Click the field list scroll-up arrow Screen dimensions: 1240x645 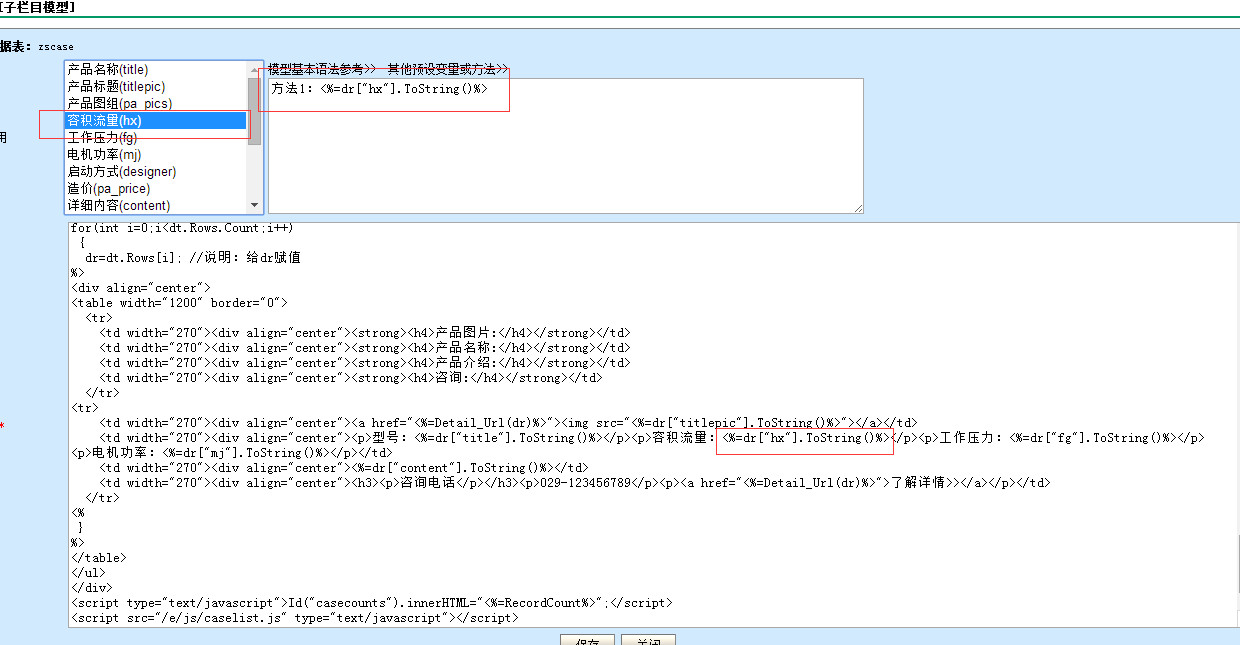click(x=255, y=69)
